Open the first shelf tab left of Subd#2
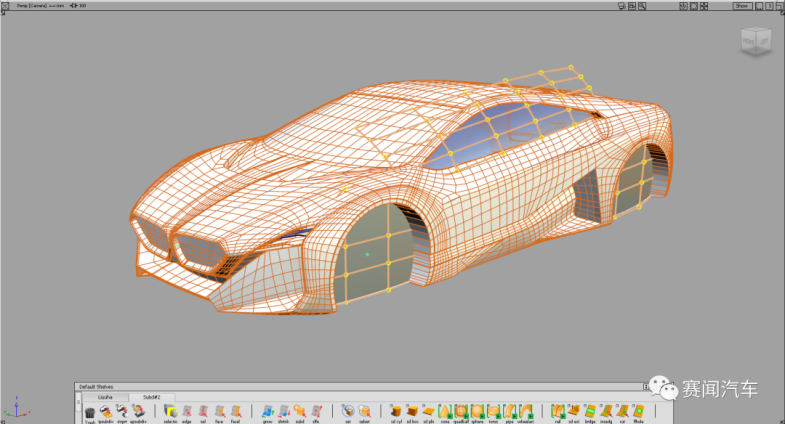Viewport: 785px width, 424px height. tap(105, 397)
